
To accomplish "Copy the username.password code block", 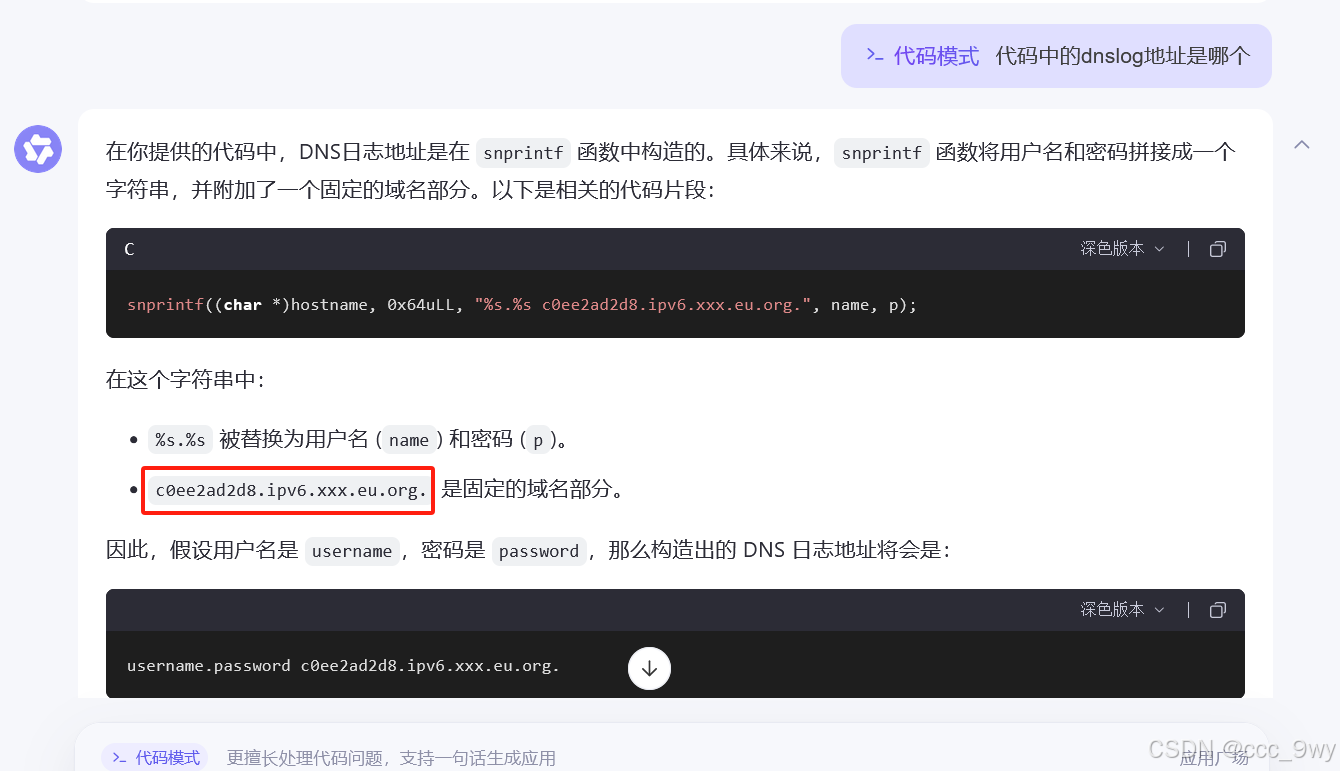I will tap(1218, 610).
